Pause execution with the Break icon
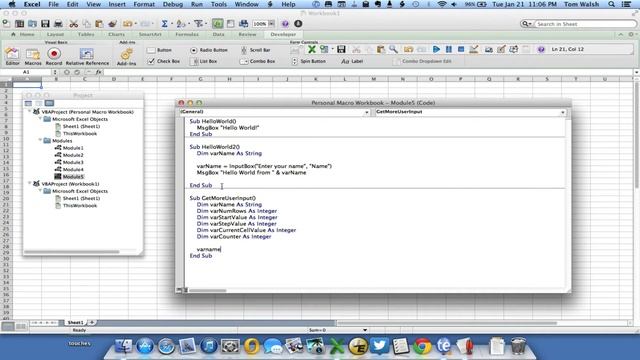This screenshot has width=640, height=360. click(x=449, y=49)
